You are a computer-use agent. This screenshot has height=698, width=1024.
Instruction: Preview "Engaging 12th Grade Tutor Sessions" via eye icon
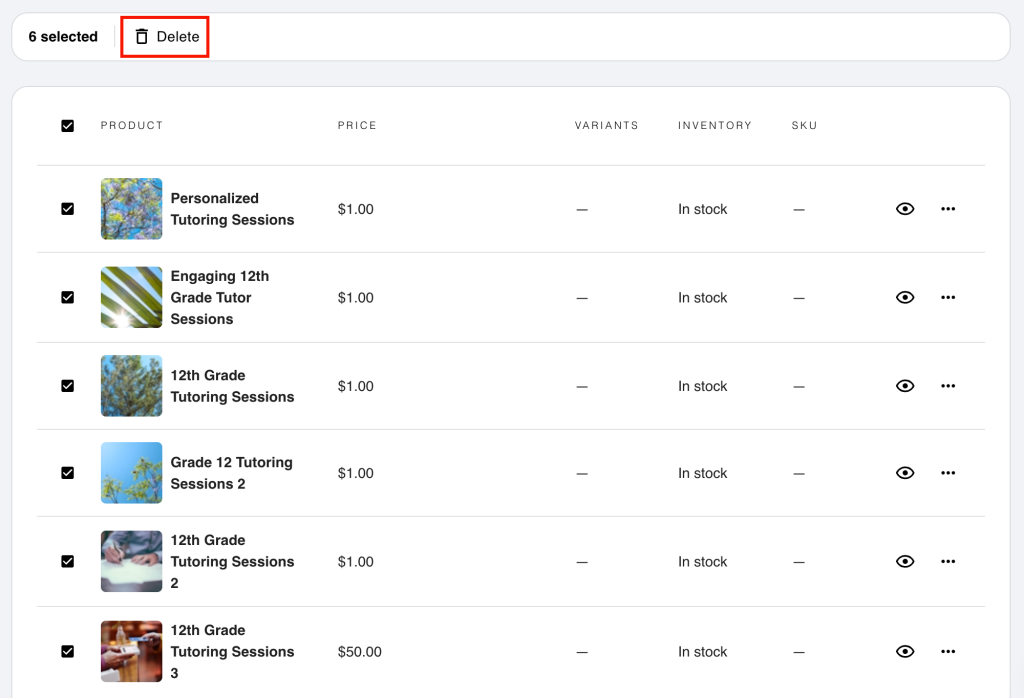tap(905, 297)
